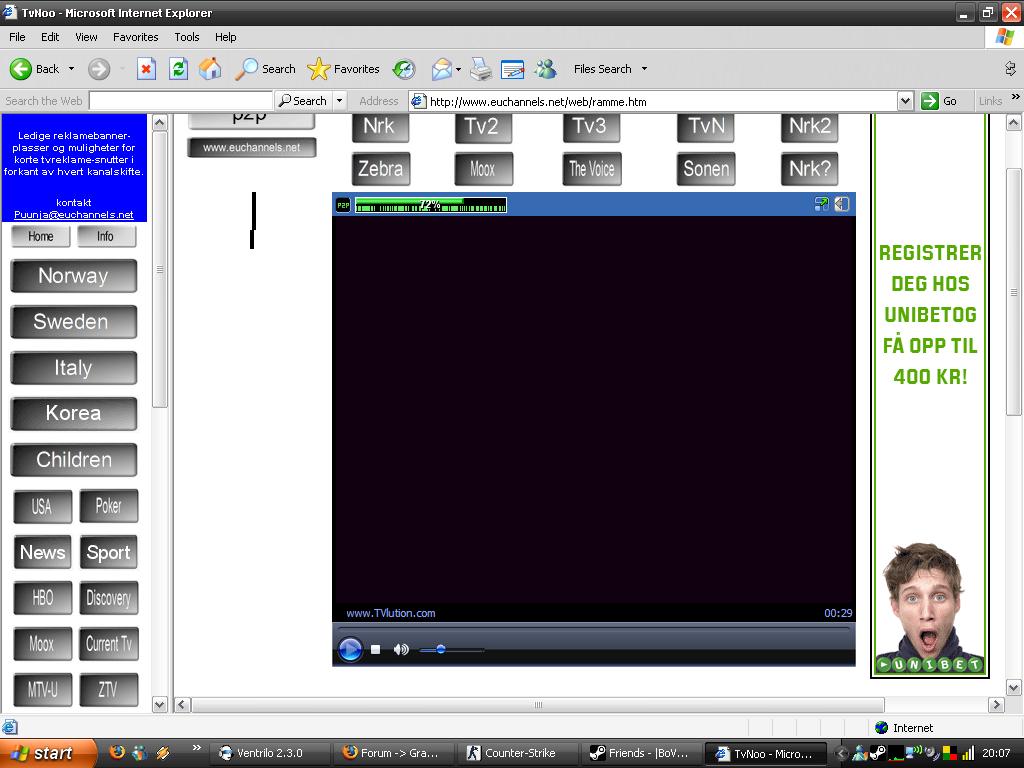Image resolution: width=1024 pixels, height=768 pixels.
Task: Open the Discovery channel button
Action: pos(108,598)
